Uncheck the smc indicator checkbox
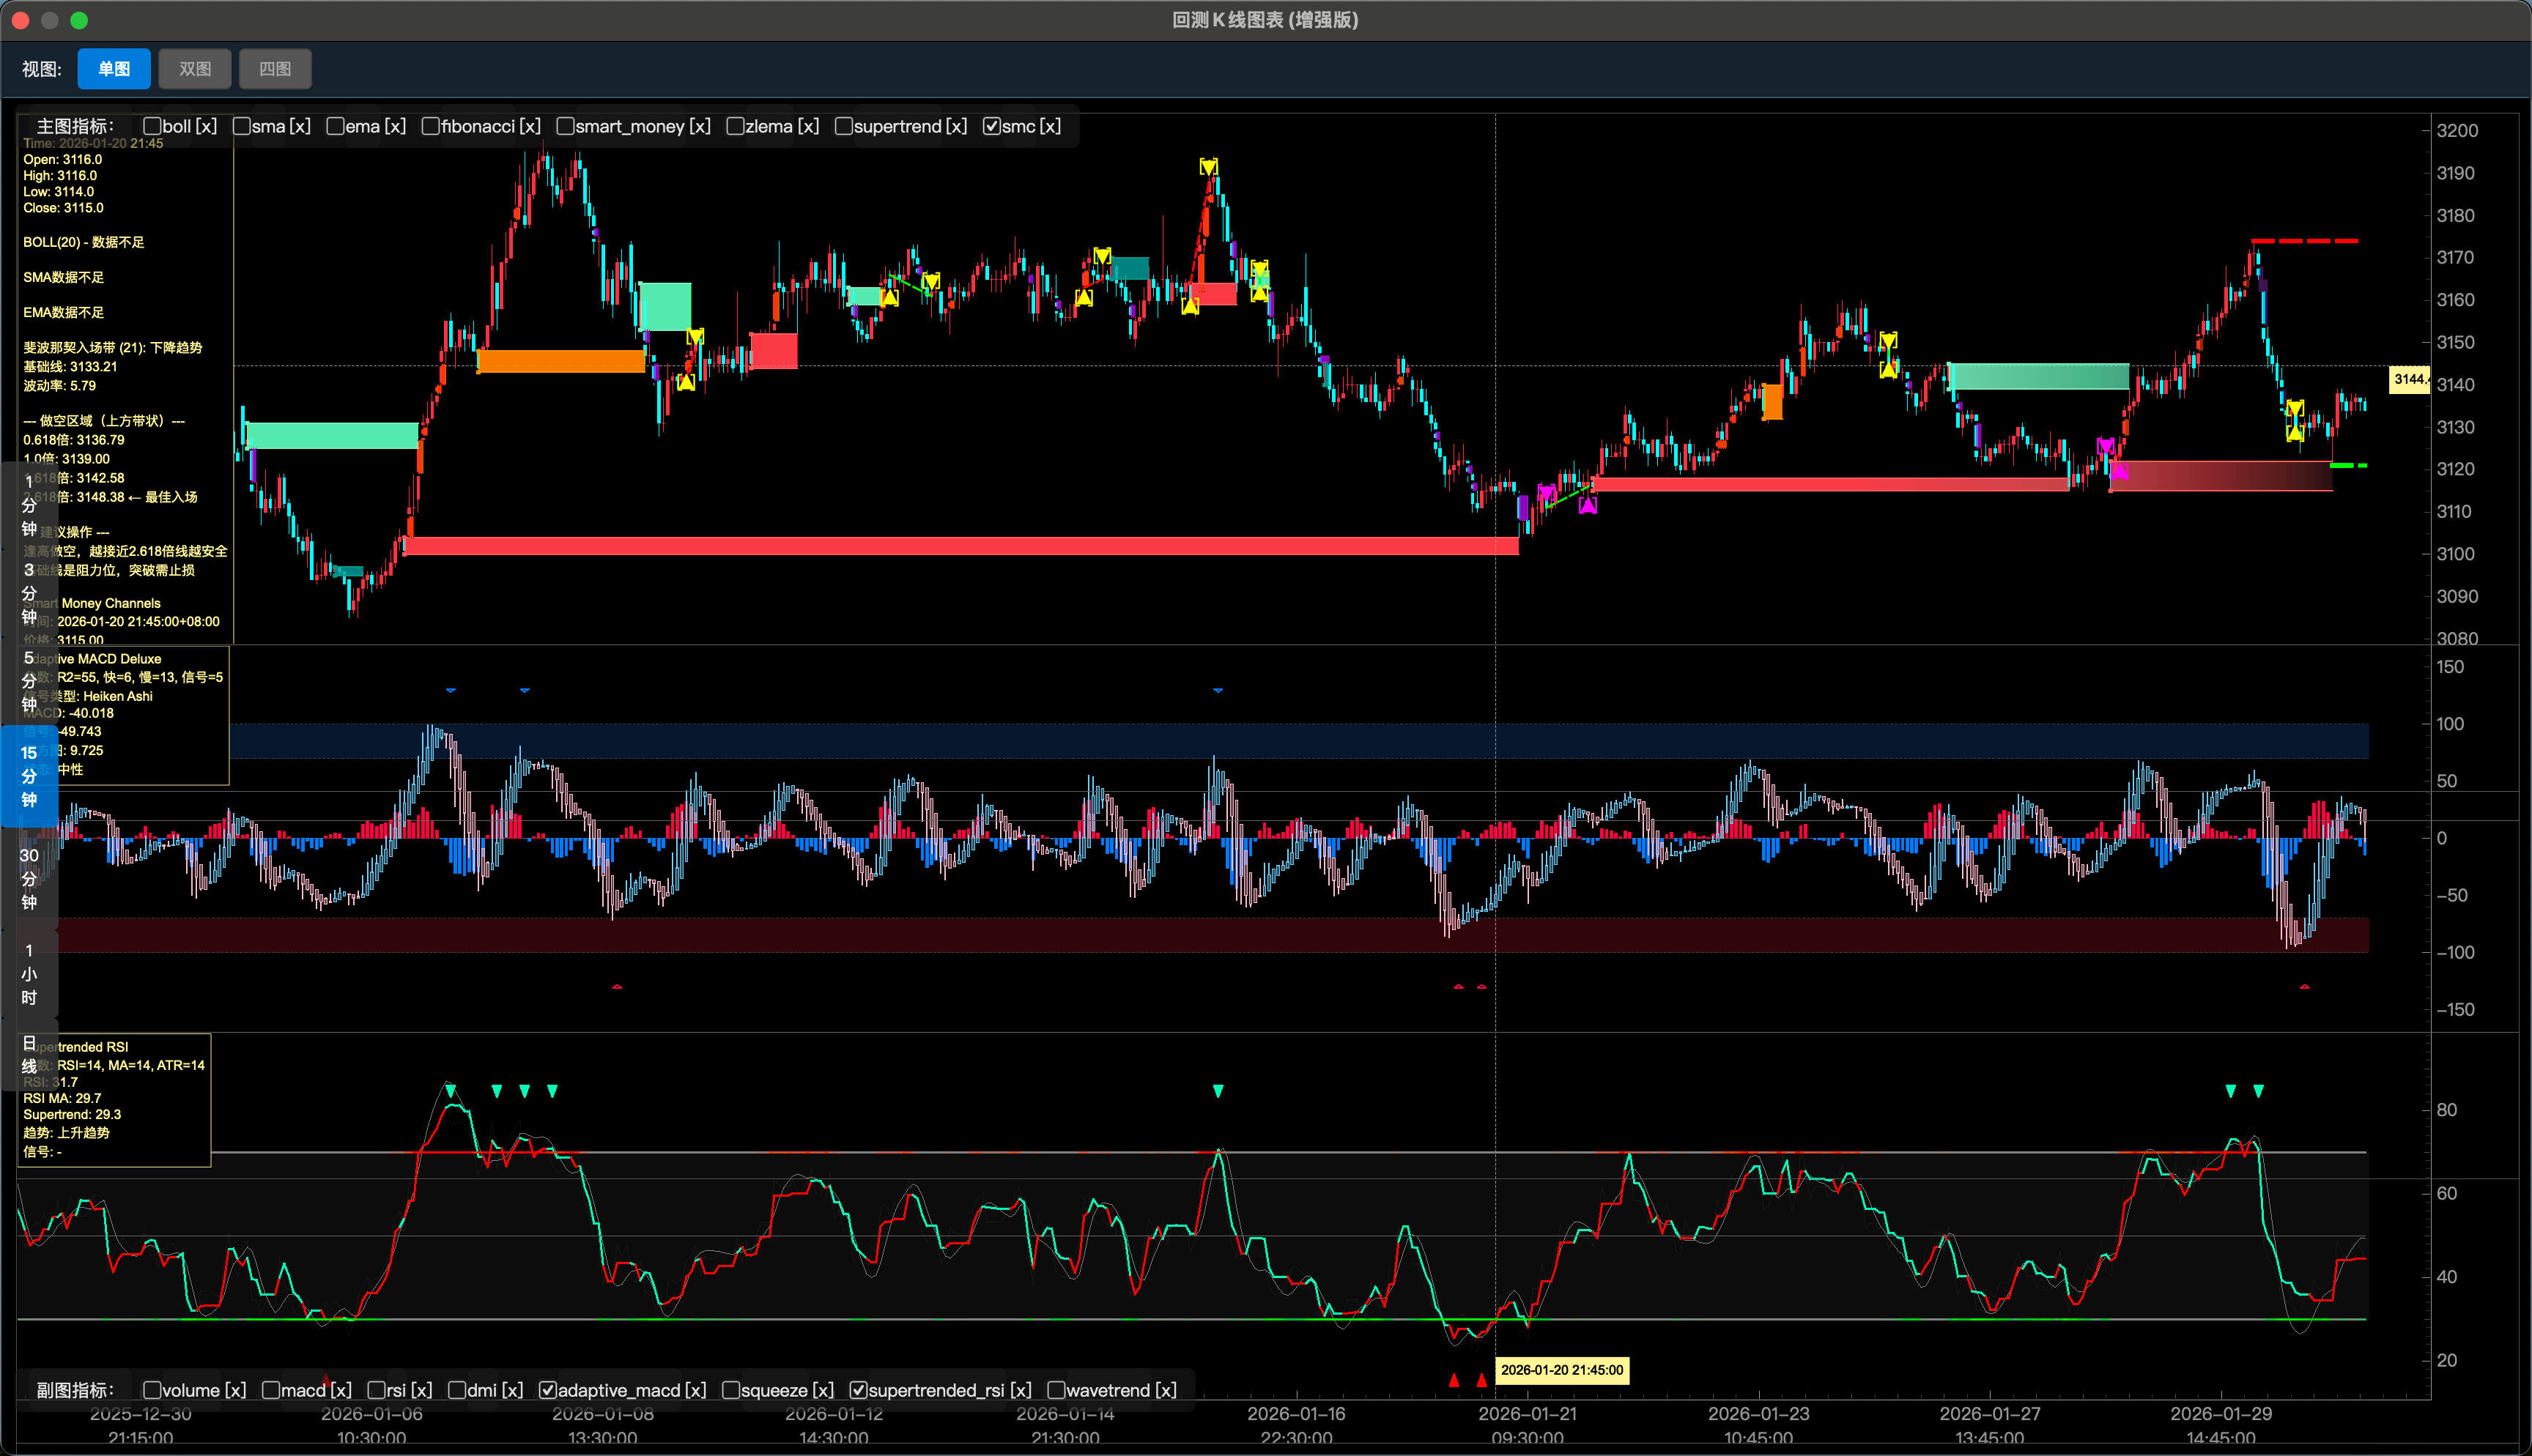 [x=991, y=126]
